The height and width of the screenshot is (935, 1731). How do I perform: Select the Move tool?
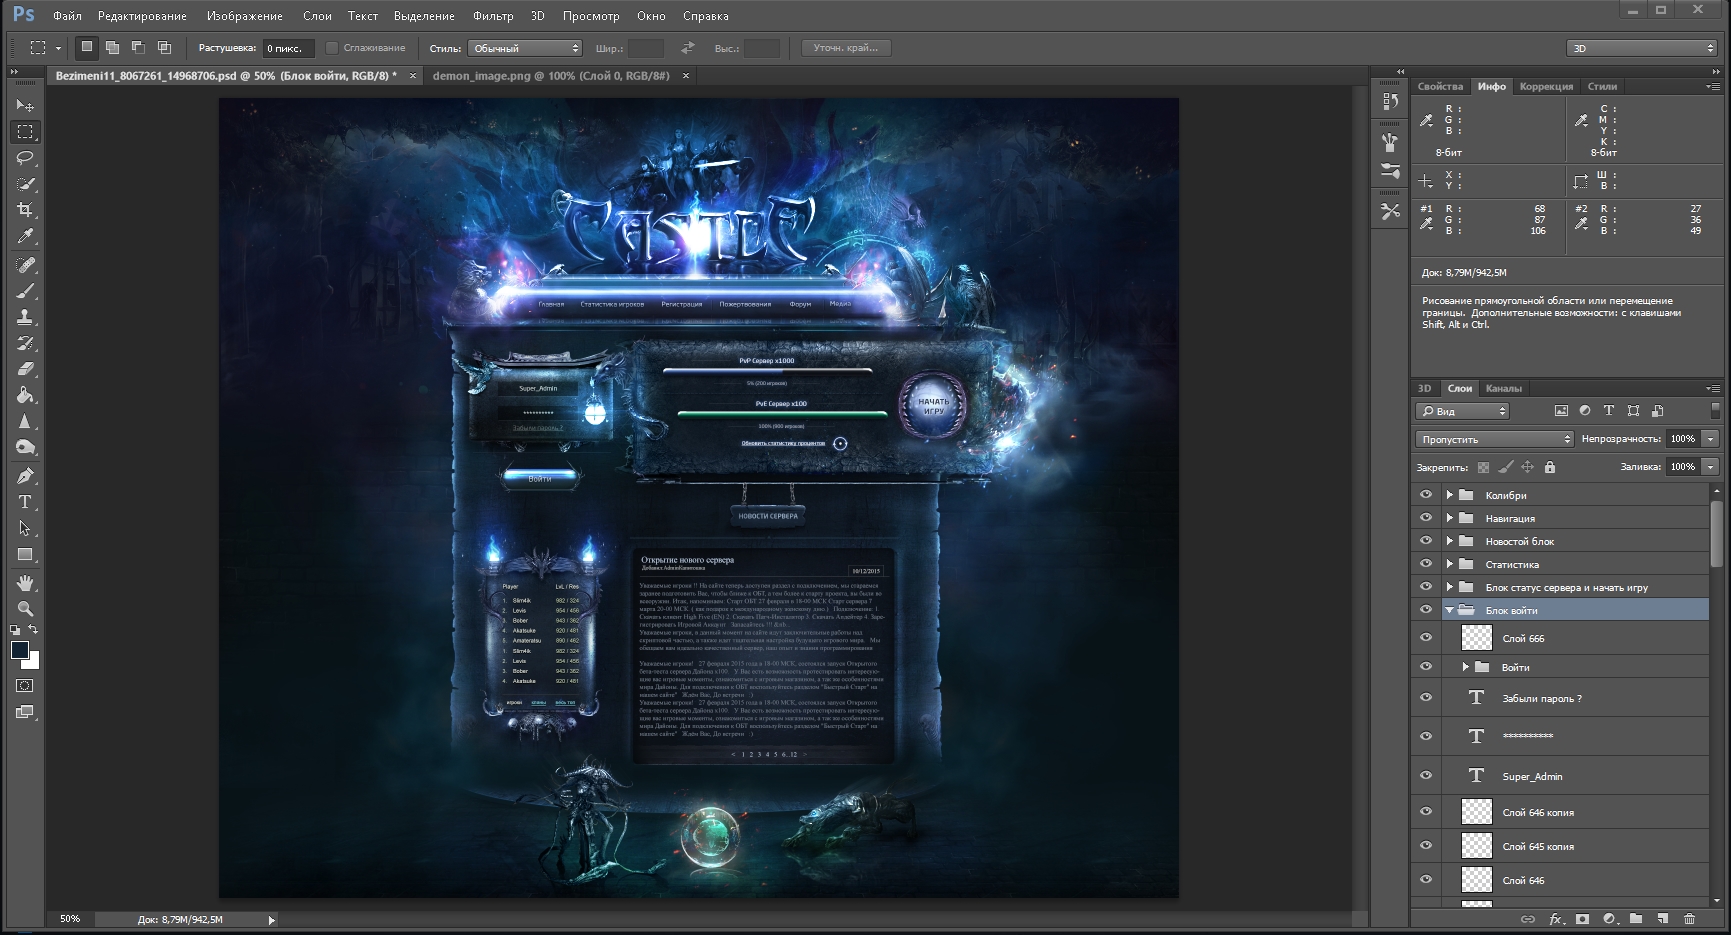[x=26, y=105]
